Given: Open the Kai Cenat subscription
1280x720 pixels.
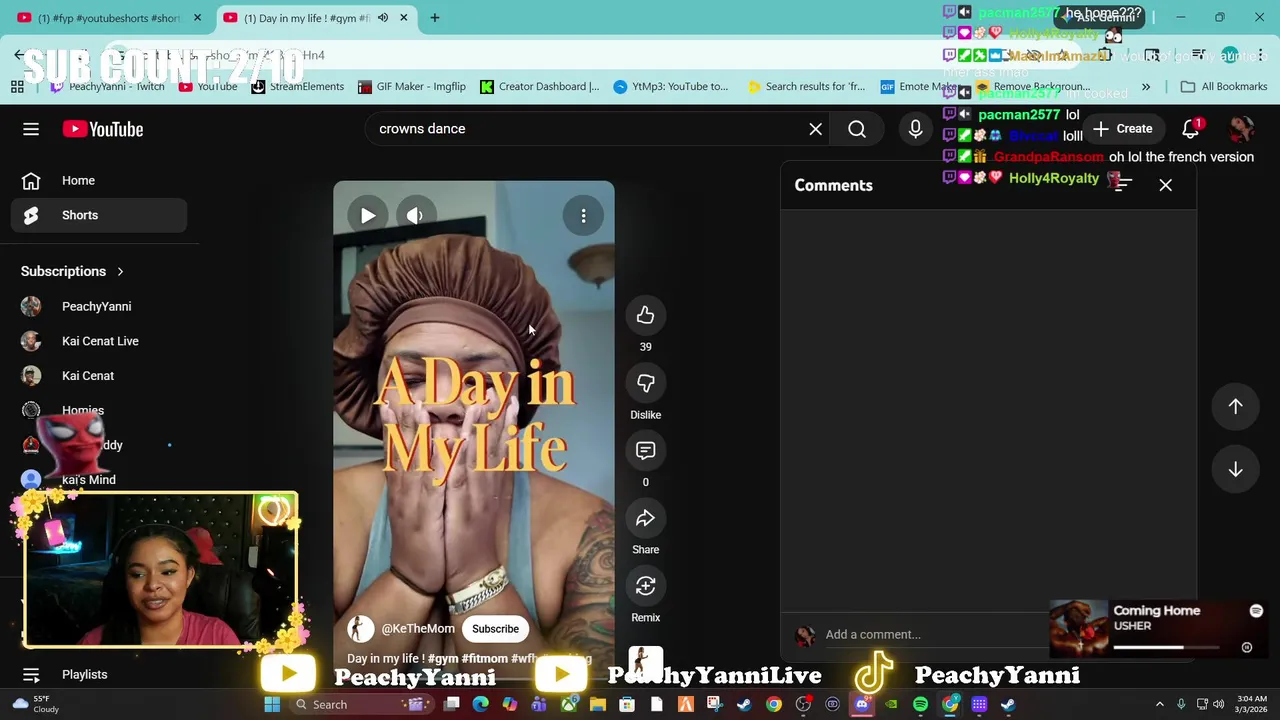Looking at the screenshot, I should 98,376.
